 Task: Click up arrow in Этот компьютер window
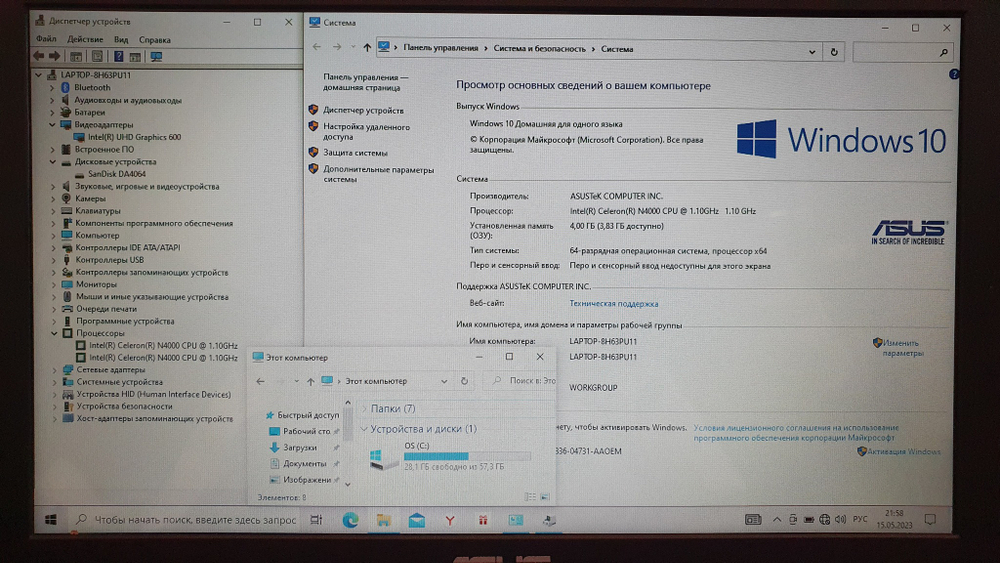point(310,381)
